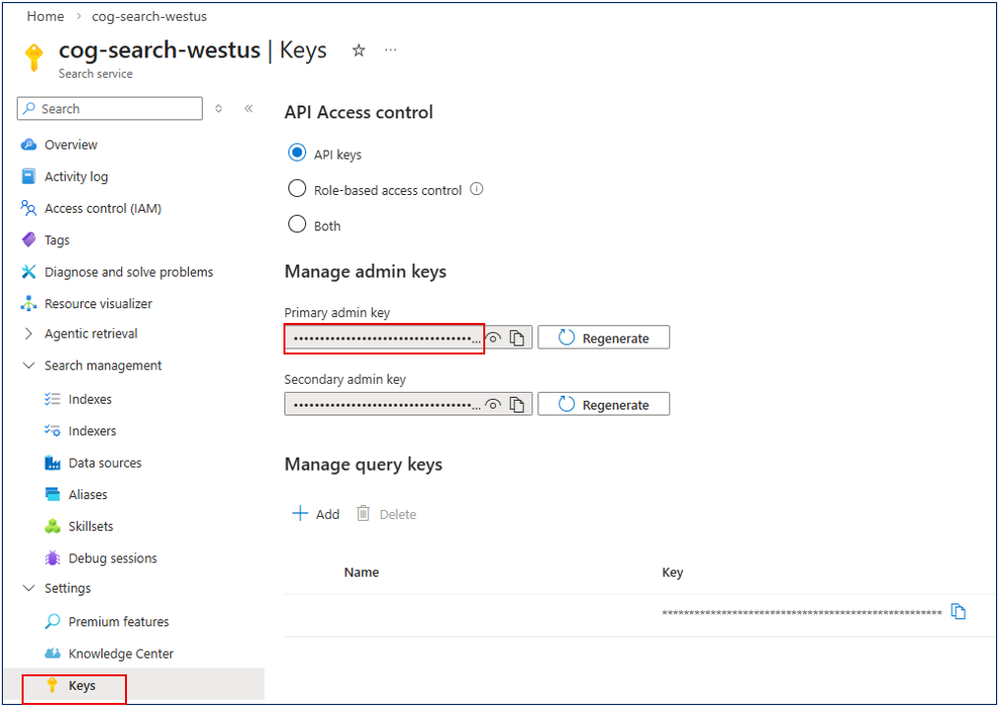Copy the secondary admin key
Image resolution: width=998 pixels, height=707 pixels.
(517, 405)
